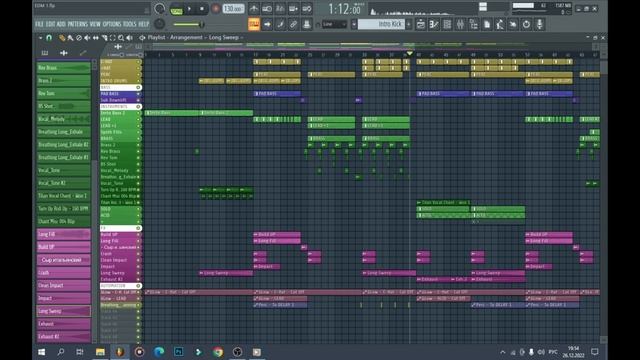Screen dimensions: 640x360
Task: Select Exhaust #2 in the picker panel
Action: [63, 336]
